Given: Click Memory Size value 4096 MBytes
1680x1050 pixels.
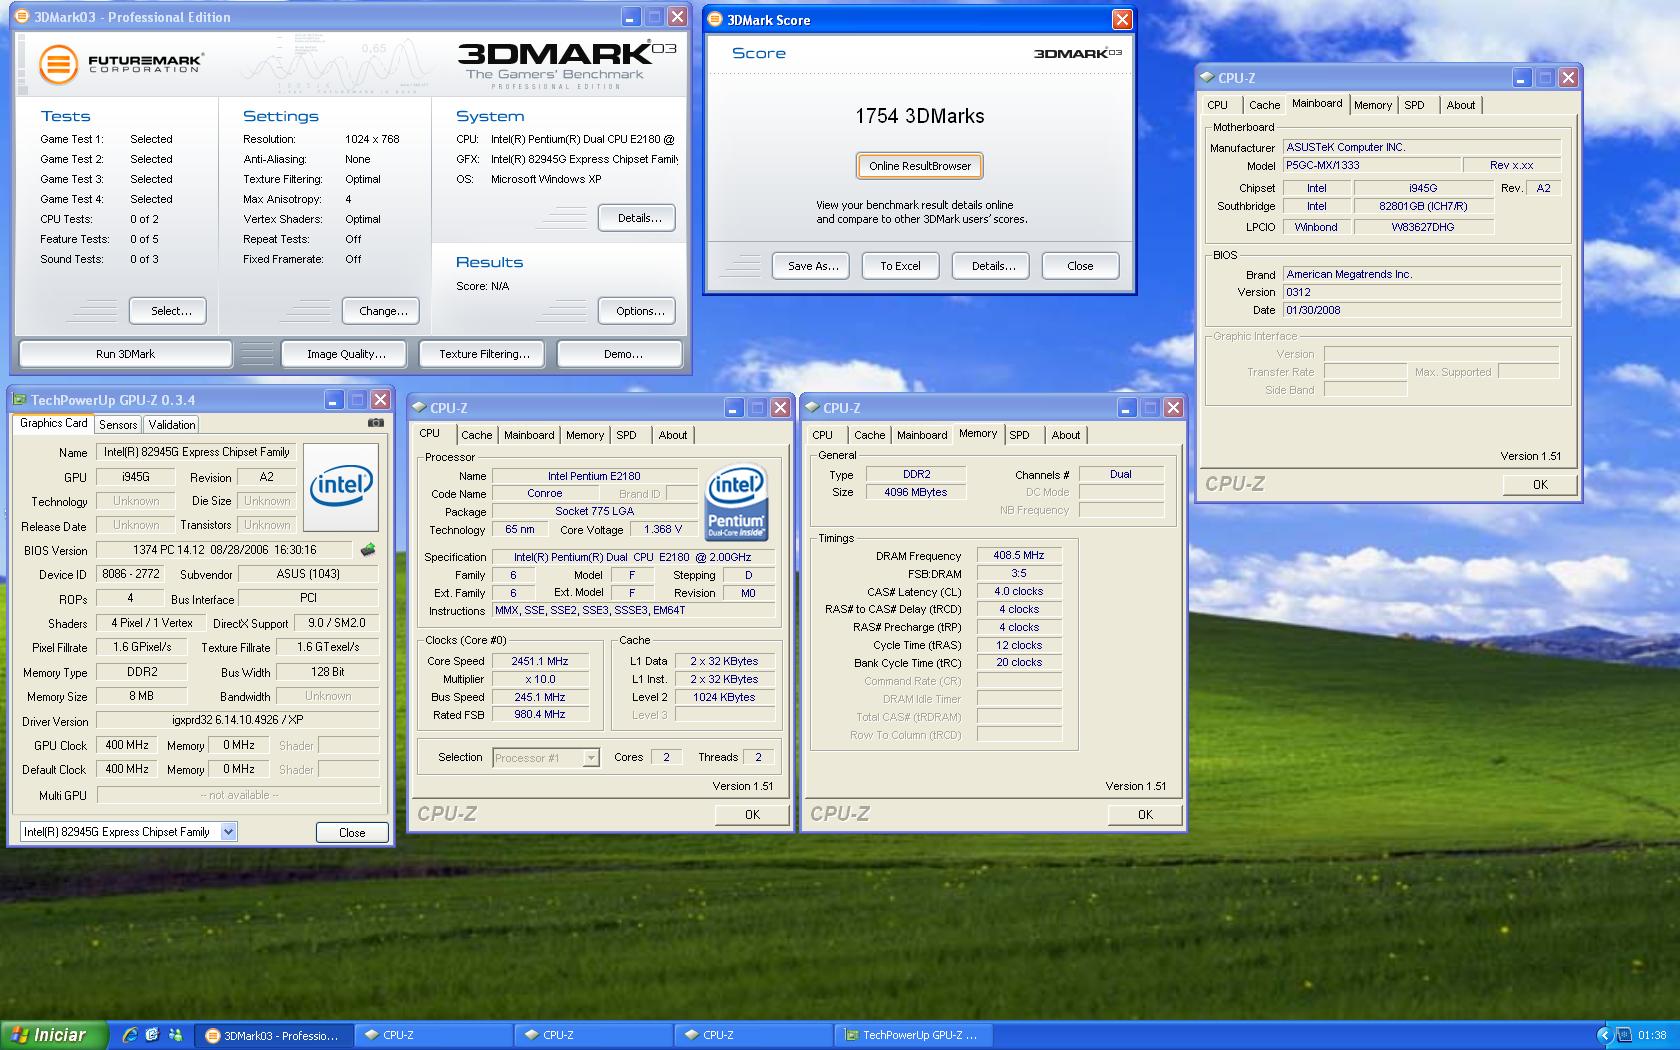Looking at the screenshot, I should tap(915, 492).
